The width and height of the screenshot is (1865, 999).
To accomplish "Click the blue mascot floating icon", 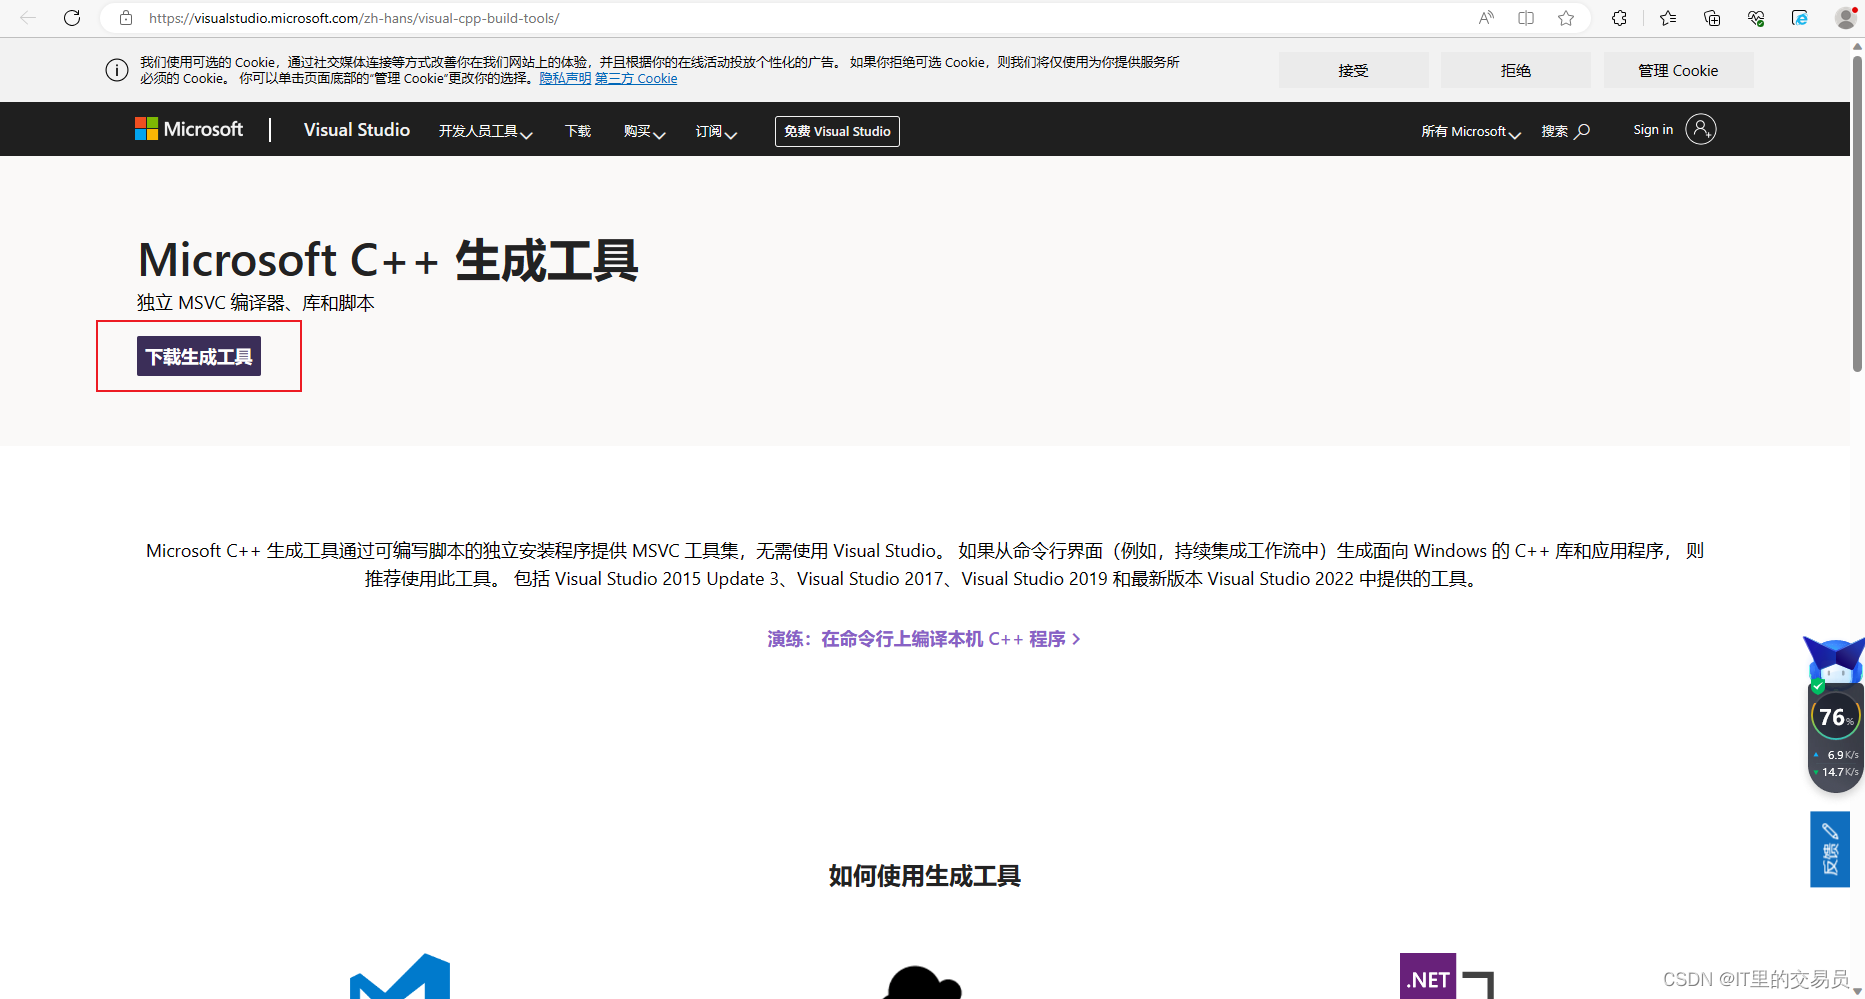I will pyautogui.click(x=1835, y=658).
